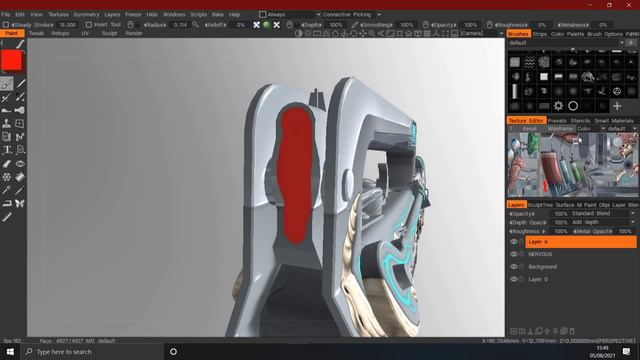Tick the Always checkbox
This screenshot has width=640, height=360.
click(262, 15)
